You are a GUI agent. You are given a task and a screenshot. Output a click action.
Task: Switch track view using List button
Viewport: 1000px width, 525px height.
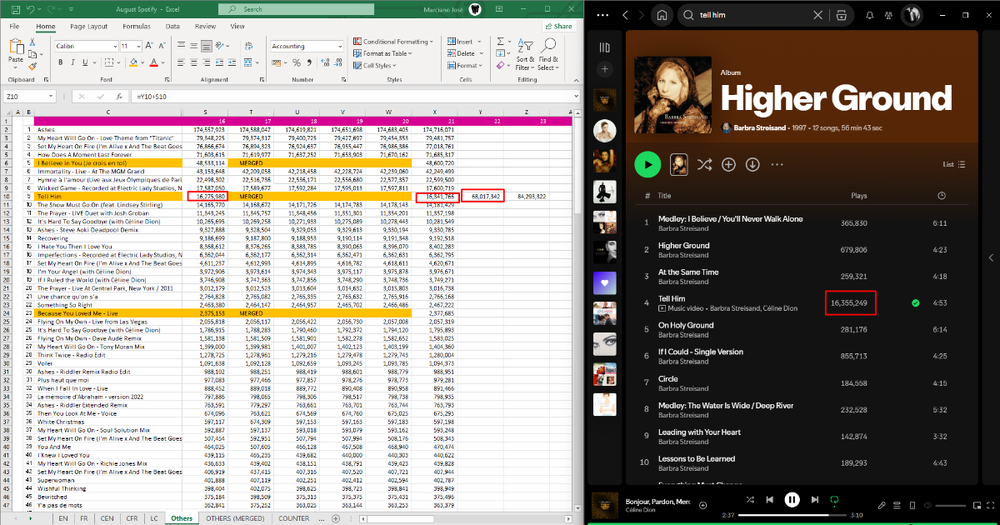pyautogui.click(x=954, y=165)
